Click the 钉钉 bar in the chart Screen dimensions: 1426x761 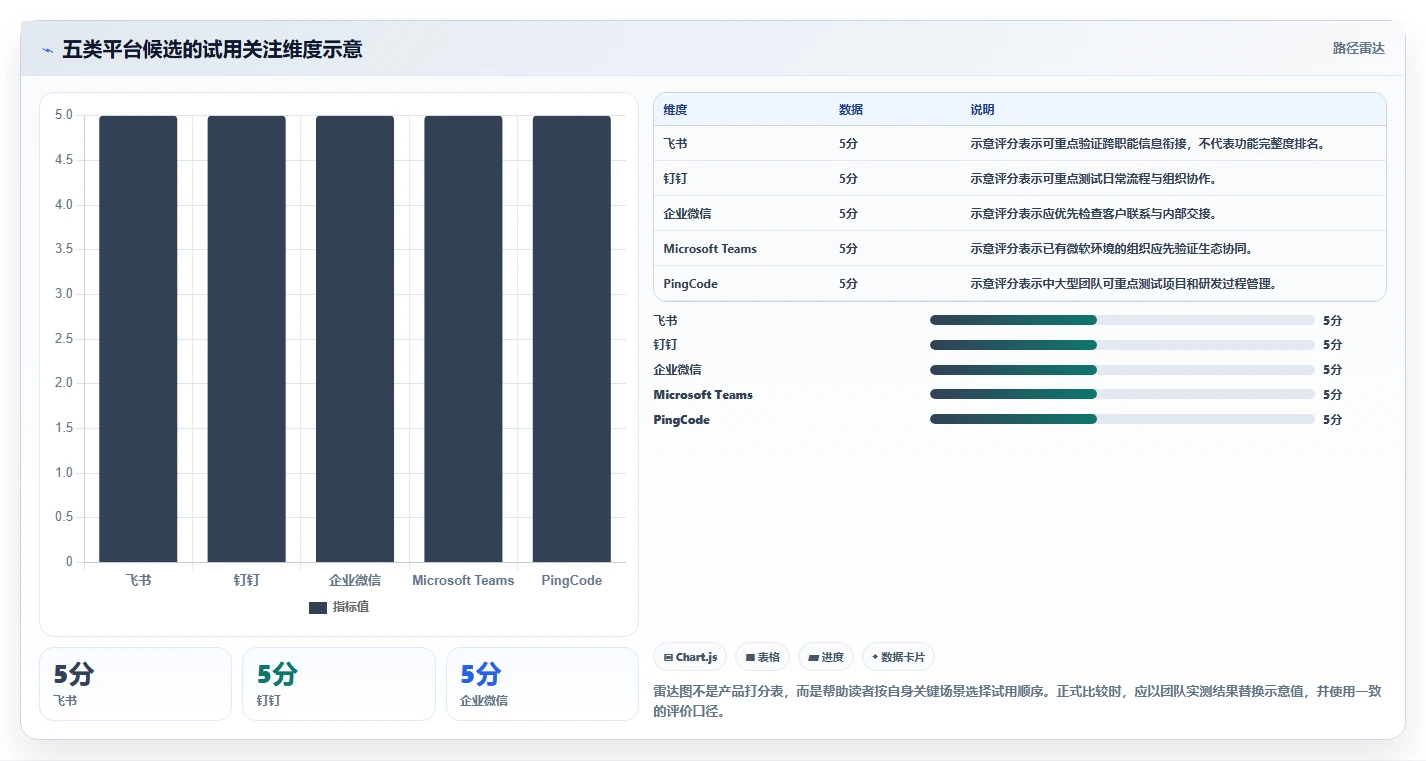click(246, 339)
